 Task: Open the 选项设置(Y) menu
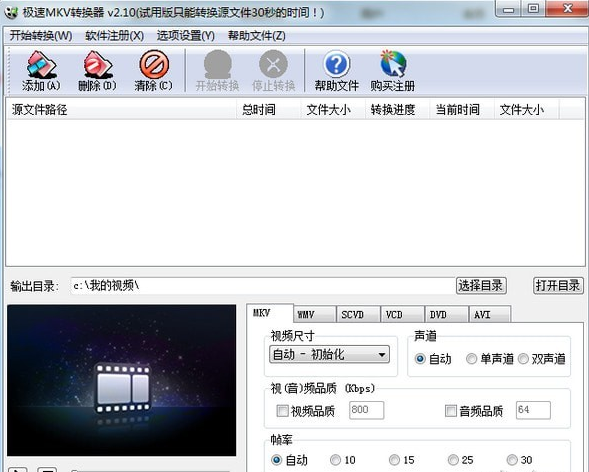coord(186,36)
